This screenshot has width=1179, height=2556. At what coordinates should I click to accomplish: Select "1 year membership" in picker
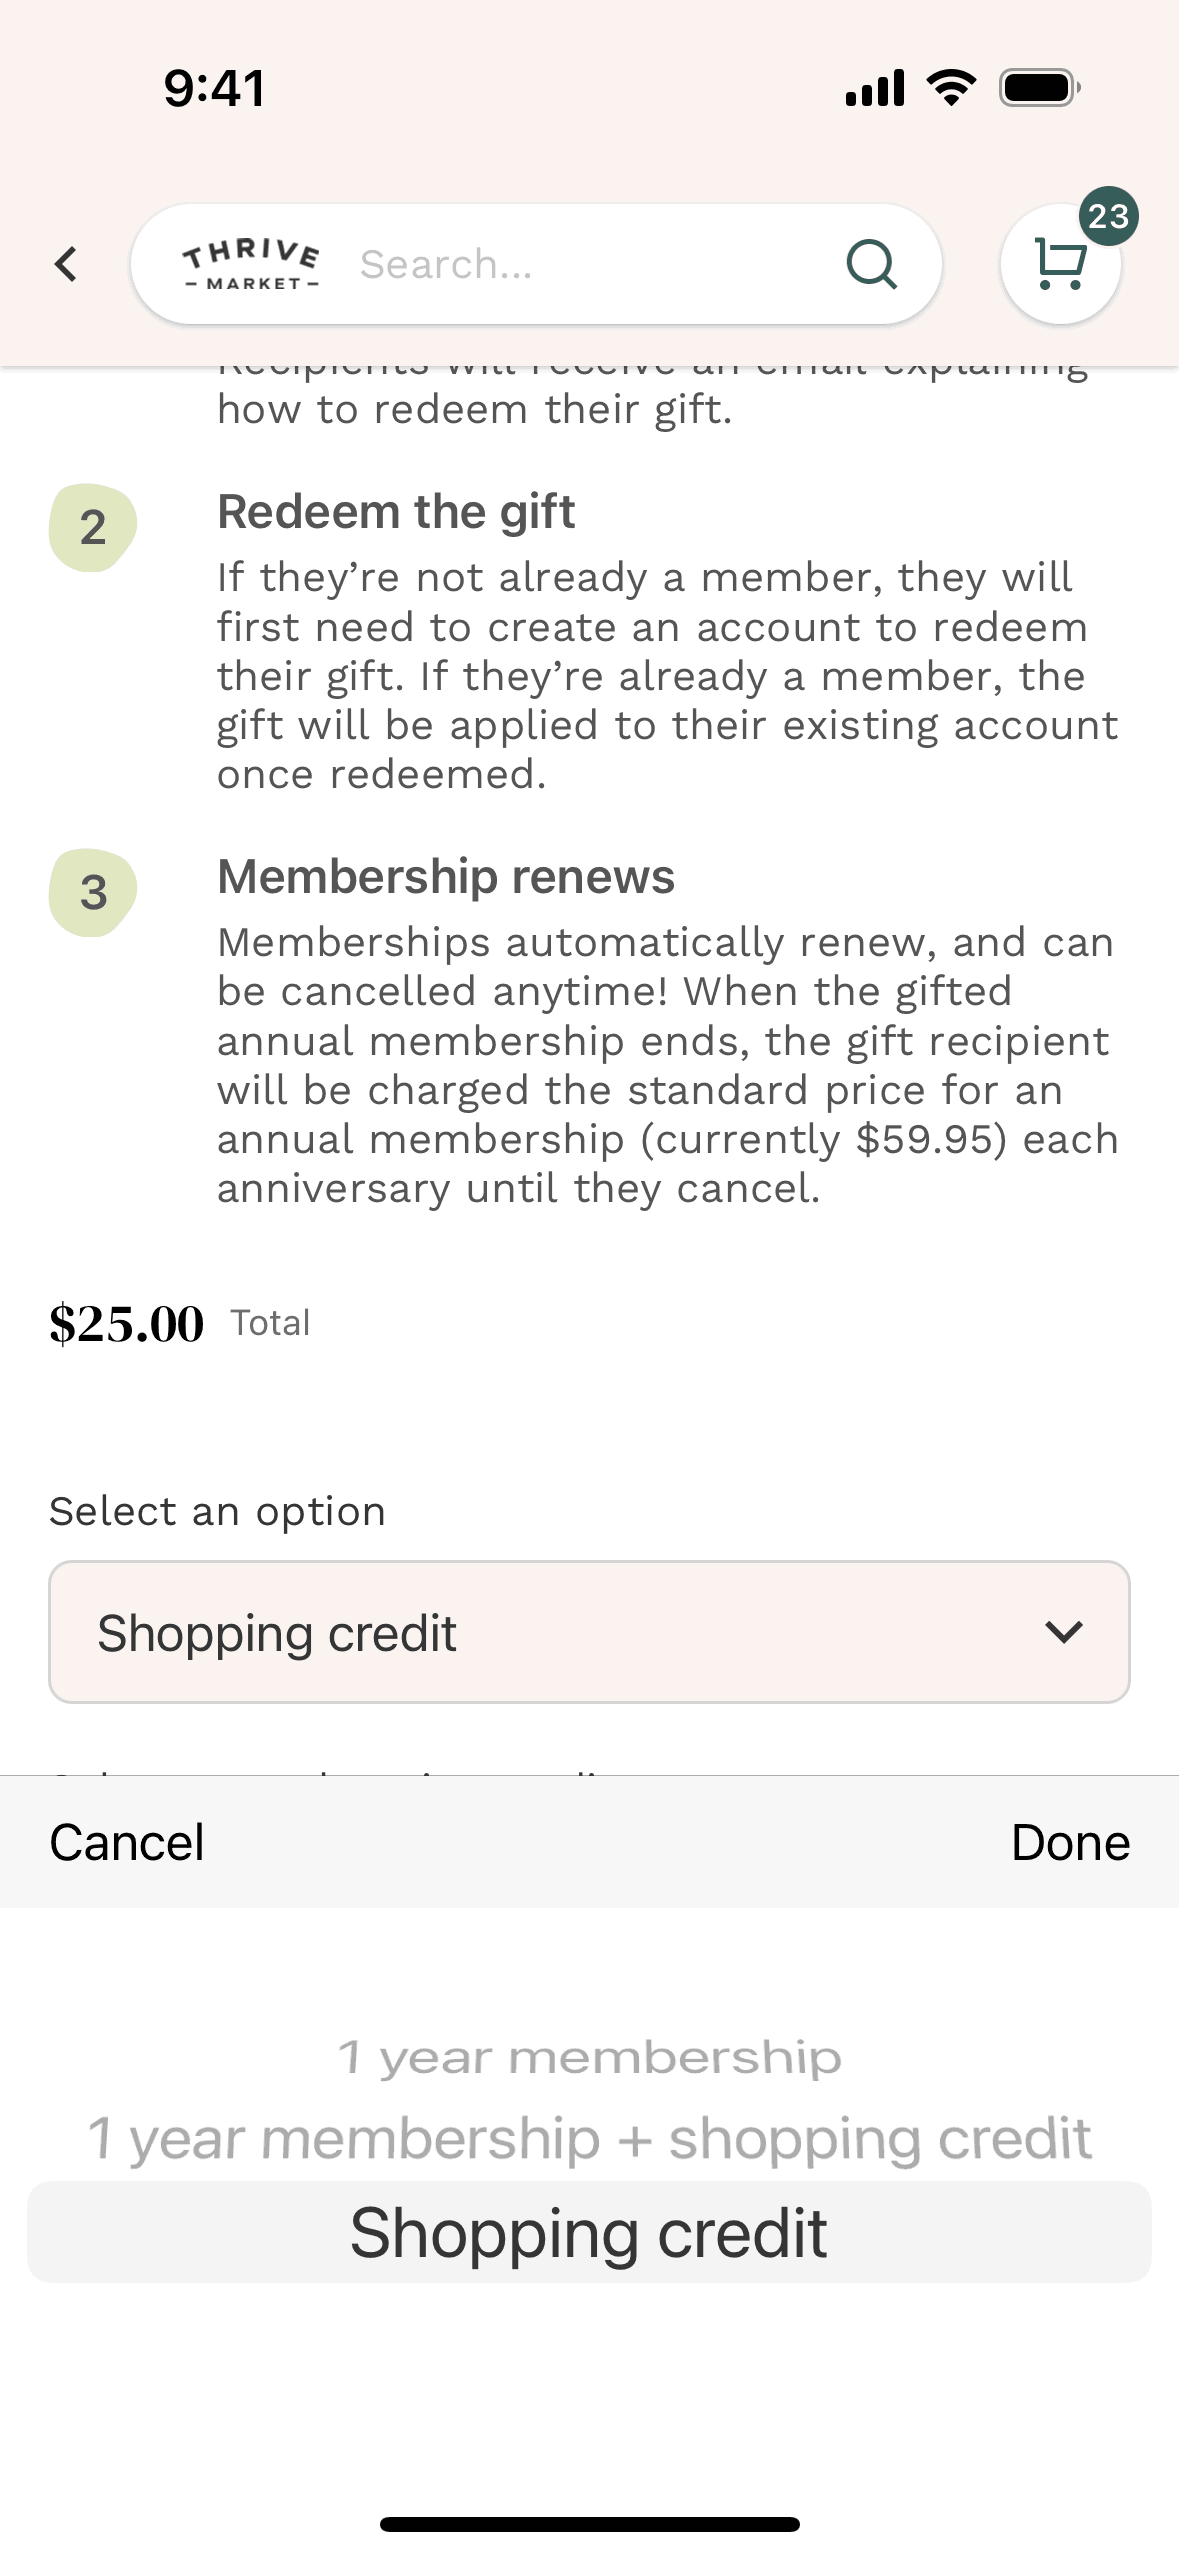589,2058
